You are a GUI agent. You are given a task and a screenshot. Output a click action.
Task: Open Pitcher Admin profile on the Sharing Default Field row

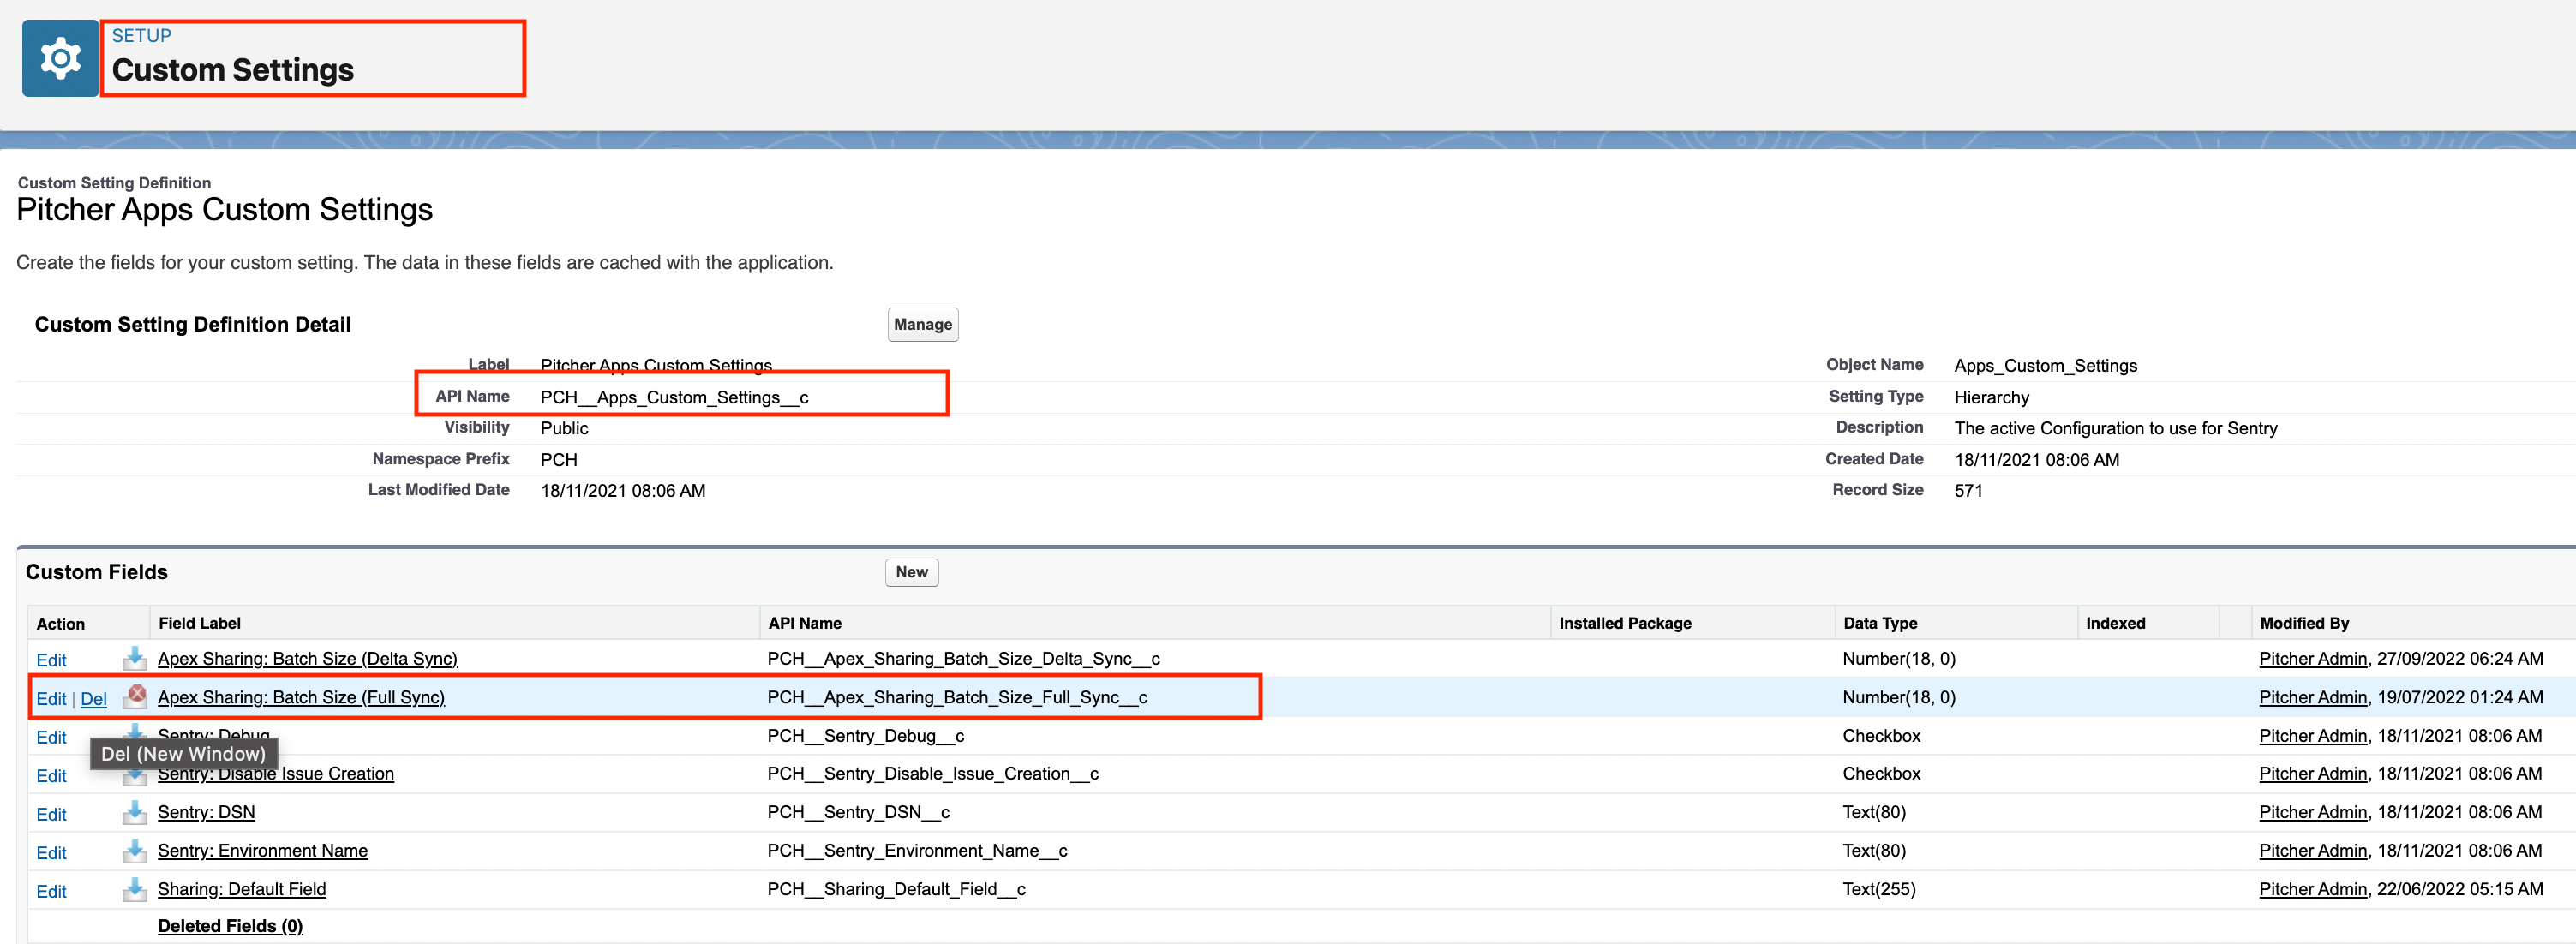[x=2312, y=889]
